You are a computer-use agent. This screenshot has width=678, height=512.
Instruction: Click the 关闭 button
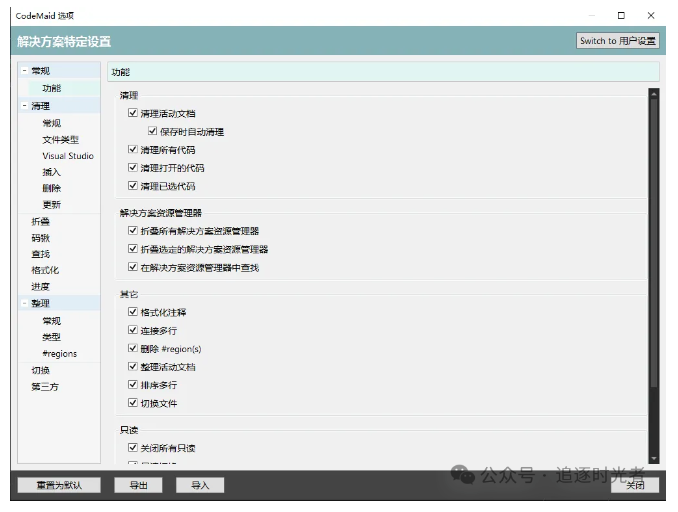pos(635,485)
